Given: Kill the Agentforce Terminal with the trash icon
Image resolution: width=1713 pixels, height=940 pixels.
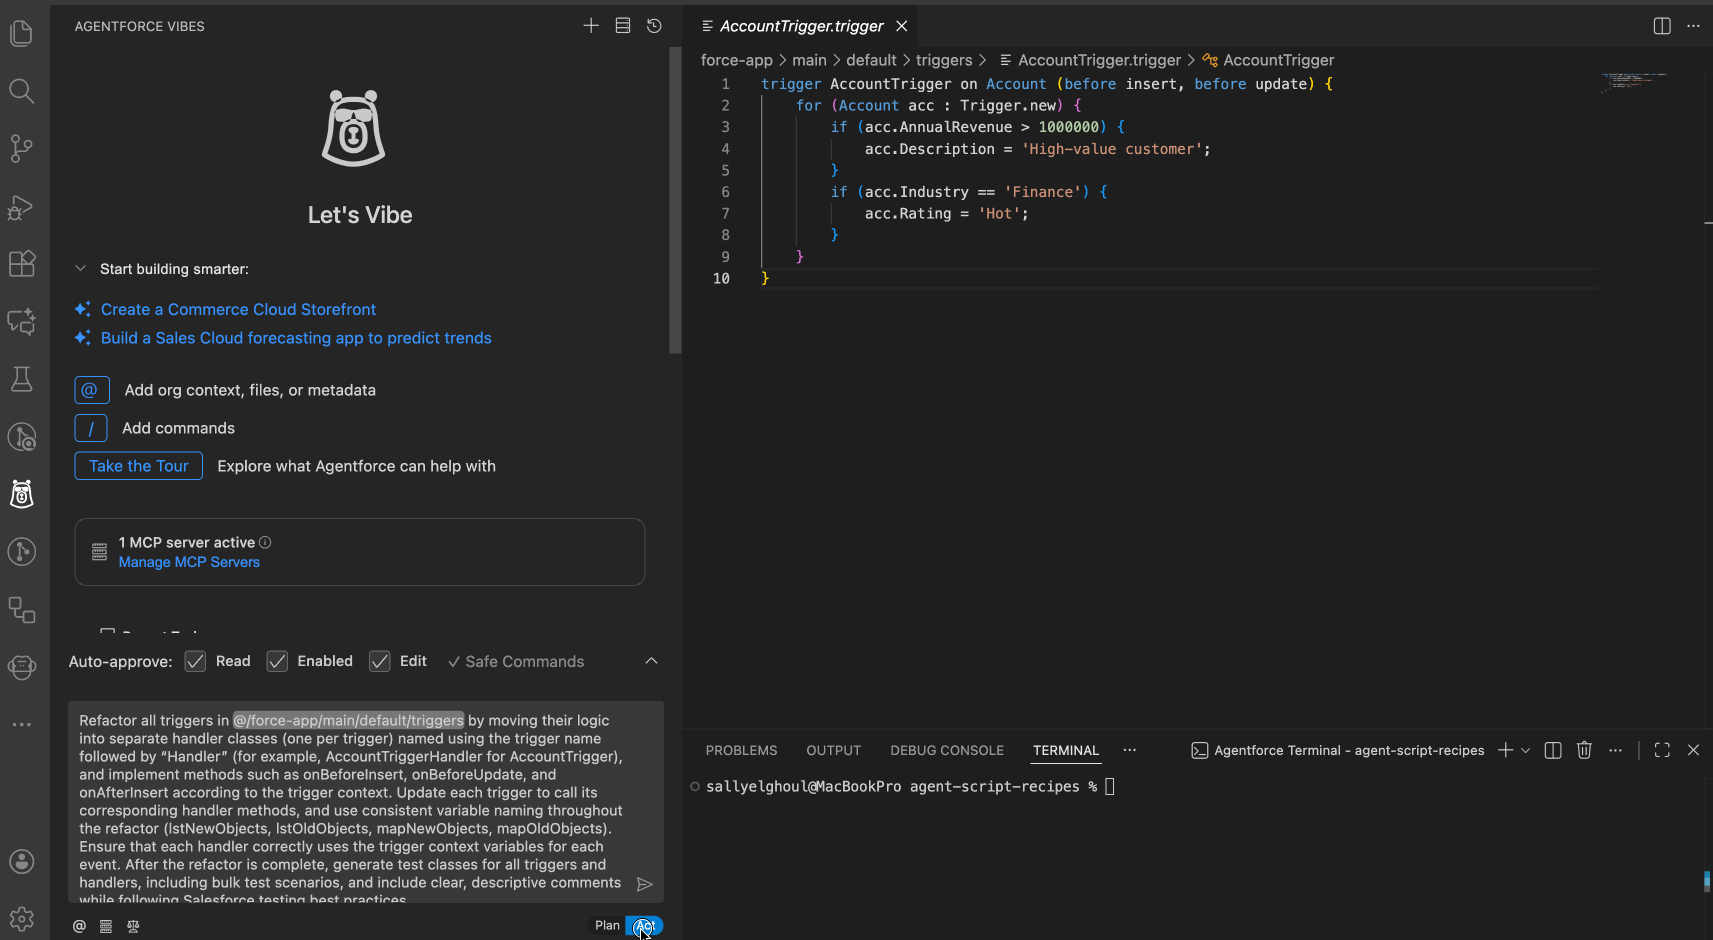Looking at the screenshot, I should 1583,750.
